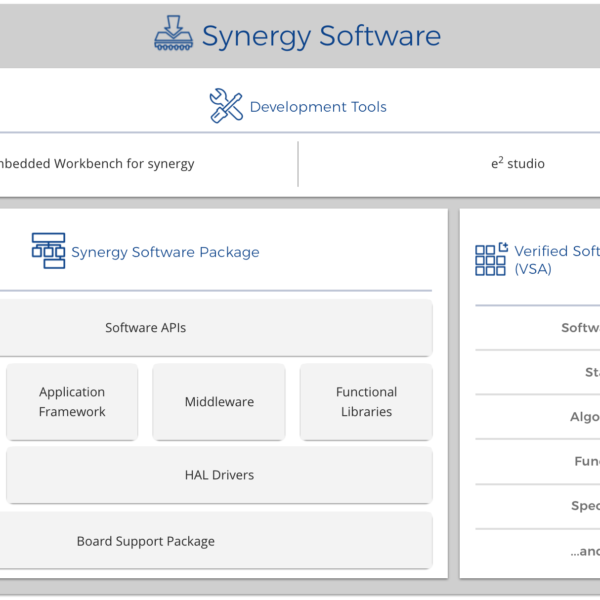
Task: Click the VSA row starting with "Func"
Action: coord(586,461)
